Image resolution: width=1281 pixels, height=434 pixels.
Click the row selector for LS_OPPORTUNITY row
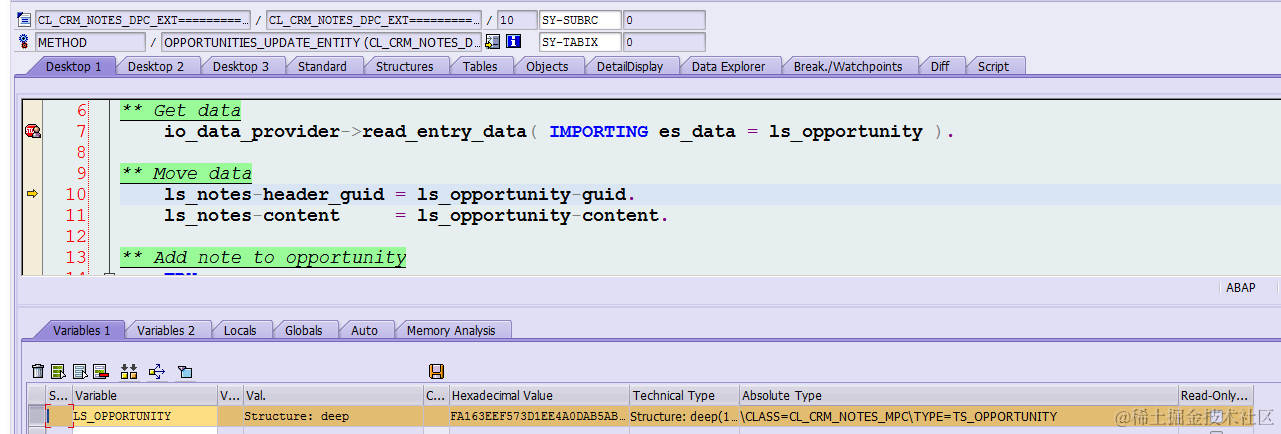coord(37,416)
